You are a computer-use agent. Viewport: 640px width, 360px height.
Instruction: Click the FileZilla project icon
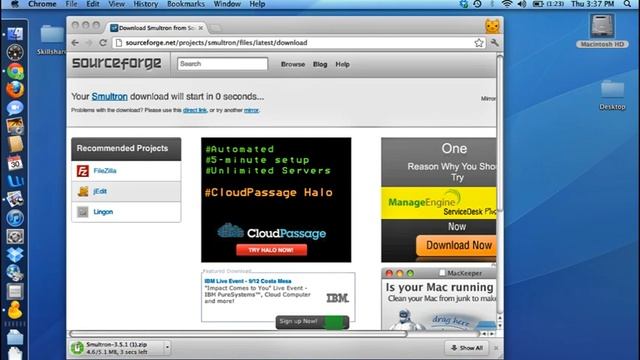(83, 171)
